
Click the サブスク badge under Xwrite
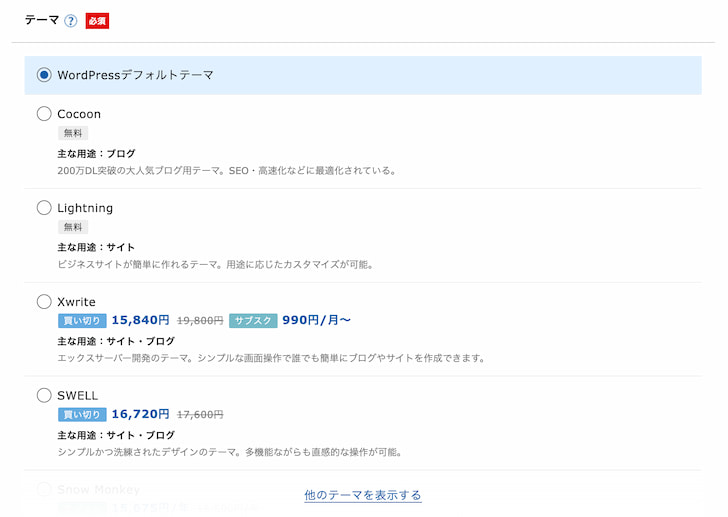click(x=253, y=321)
